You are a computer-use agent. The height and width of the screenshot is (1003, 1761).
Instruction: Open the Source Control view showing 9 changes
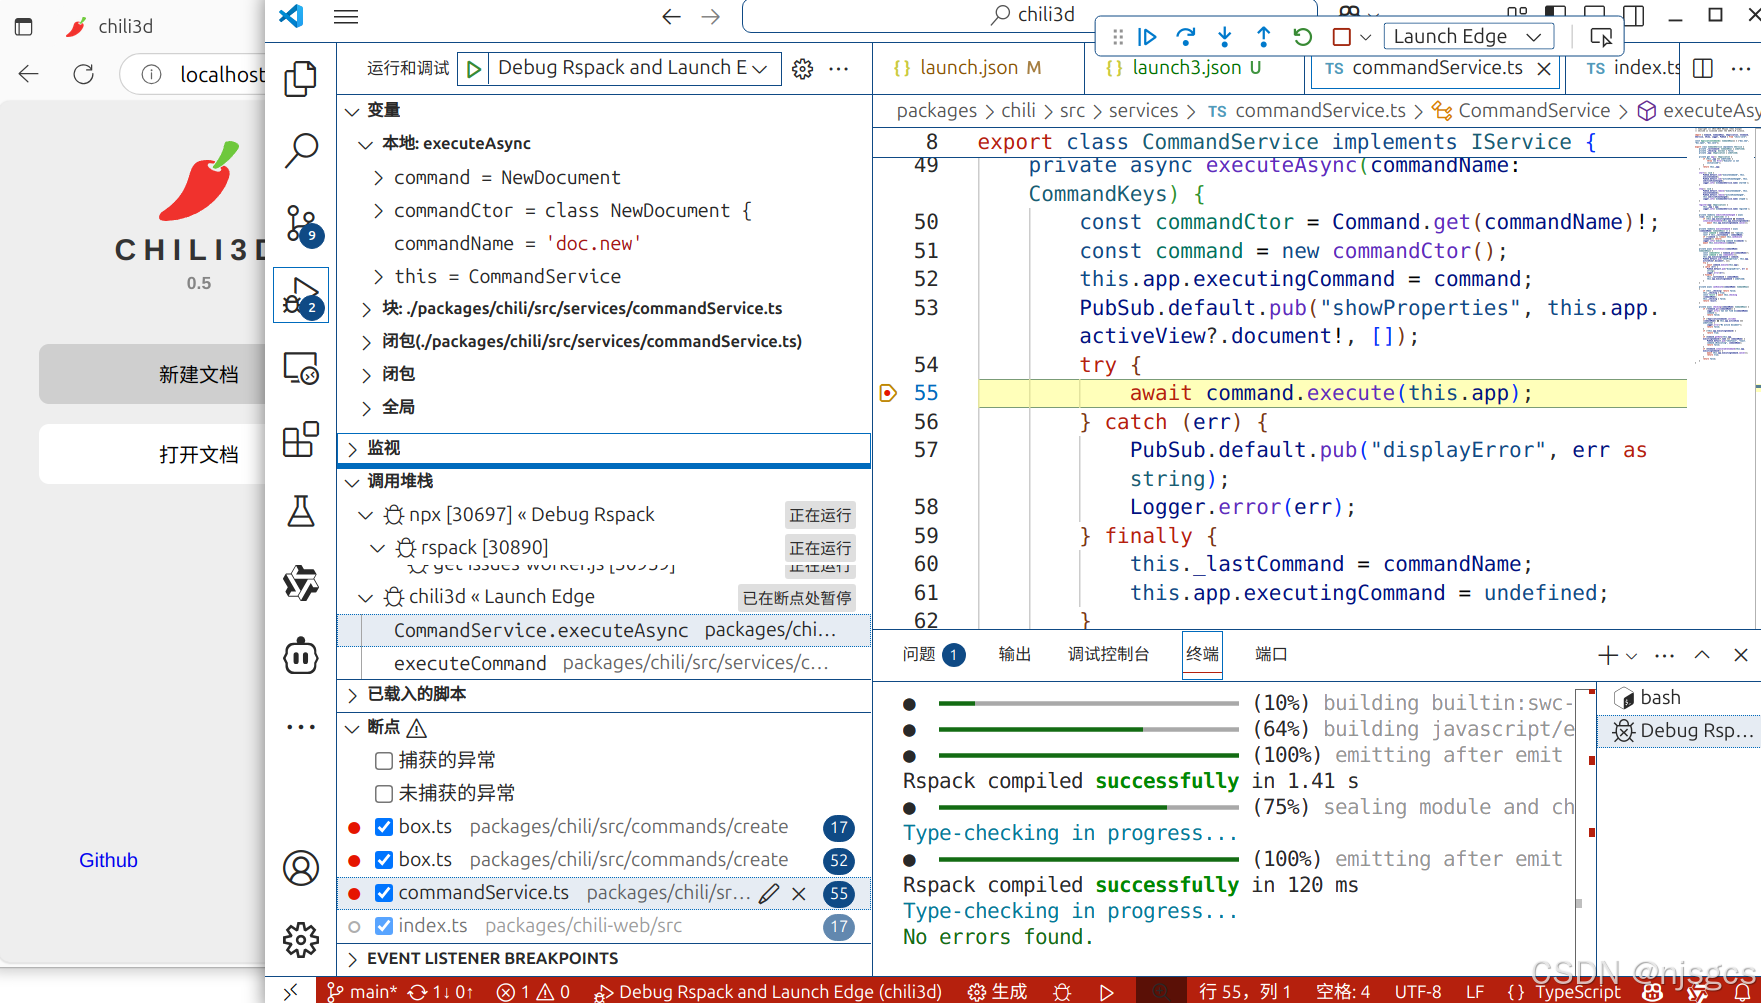[x=300, y=224]
